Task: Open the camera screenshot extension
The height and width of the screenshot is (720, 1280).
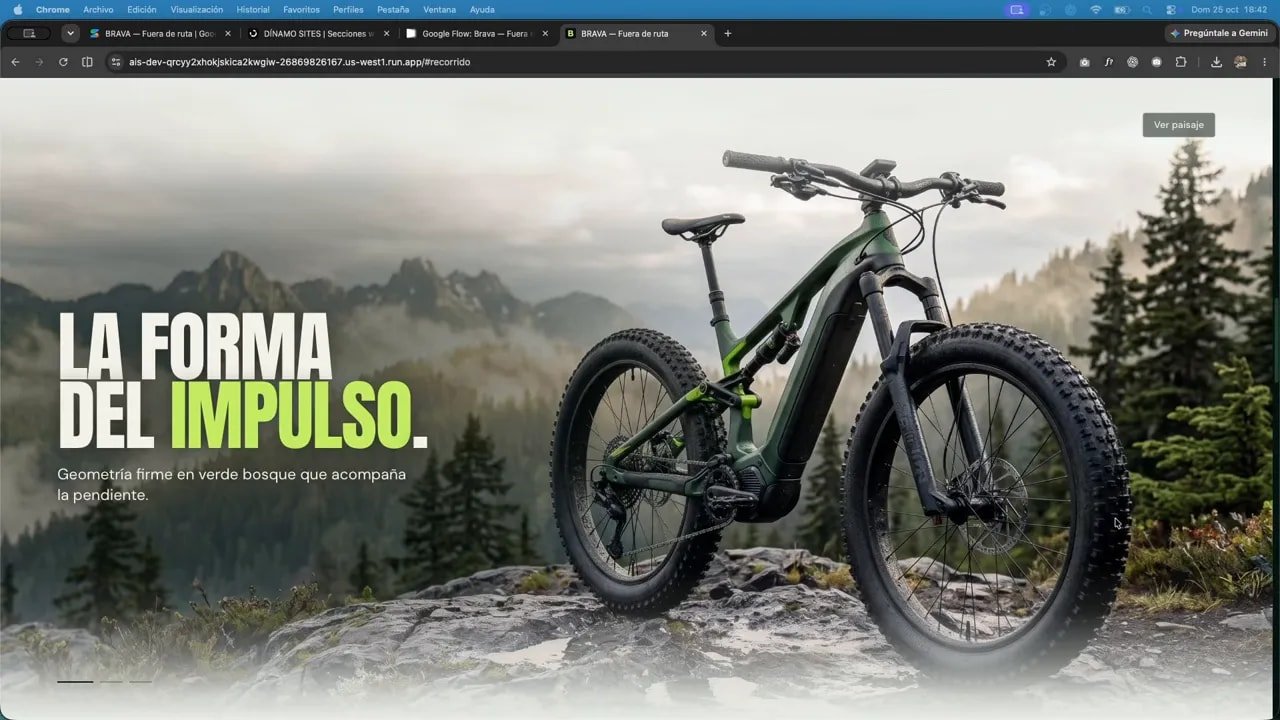Action: [x=1085, y=62]
